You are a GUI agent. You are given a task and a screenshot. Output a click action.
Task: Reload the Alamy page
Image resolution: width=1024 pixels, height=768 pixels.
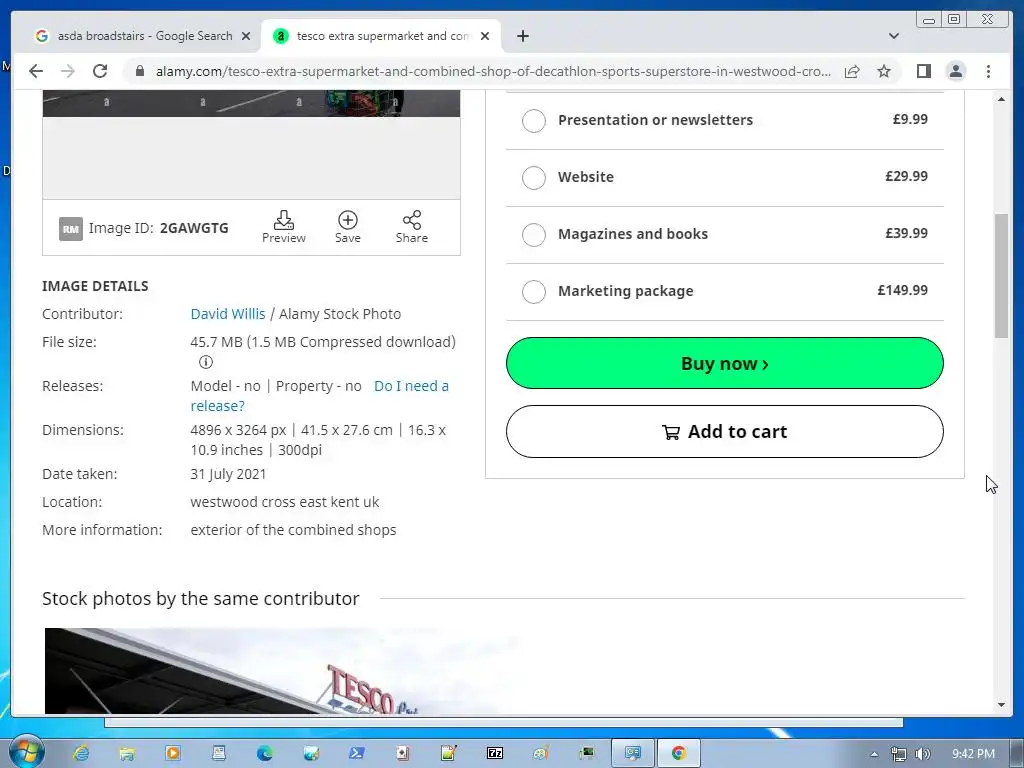click(x=100, y=71)
